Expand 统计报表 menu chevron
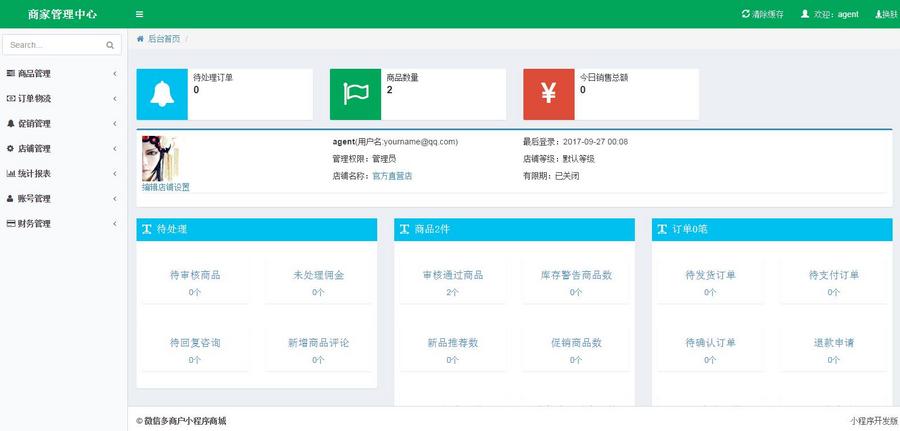Screen dimensions: 900x431 pos(115,173)
